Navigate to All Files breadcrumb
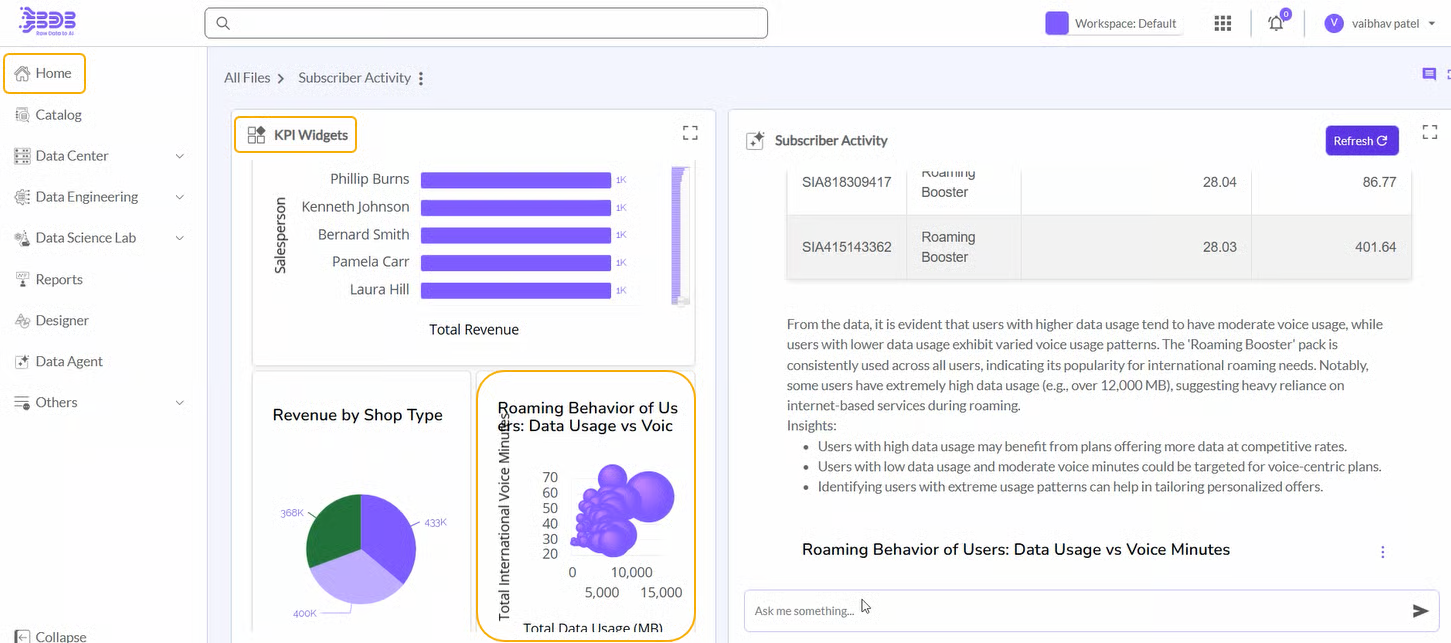1451x643 pixels. (246, 78)
